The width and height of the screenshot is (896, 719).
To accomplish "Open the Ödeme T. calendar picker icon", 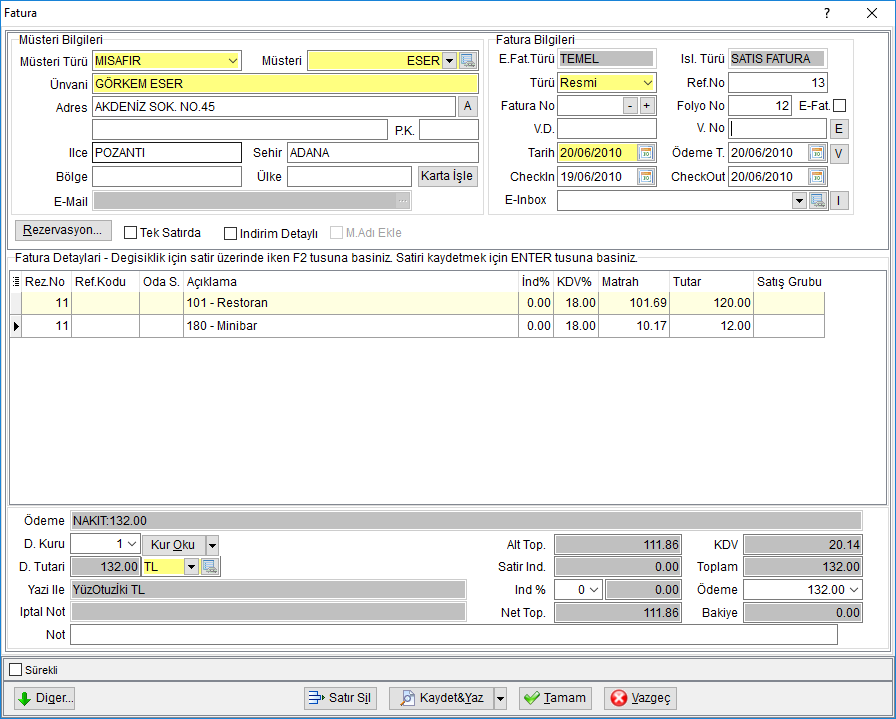I will tap(817, 153).
